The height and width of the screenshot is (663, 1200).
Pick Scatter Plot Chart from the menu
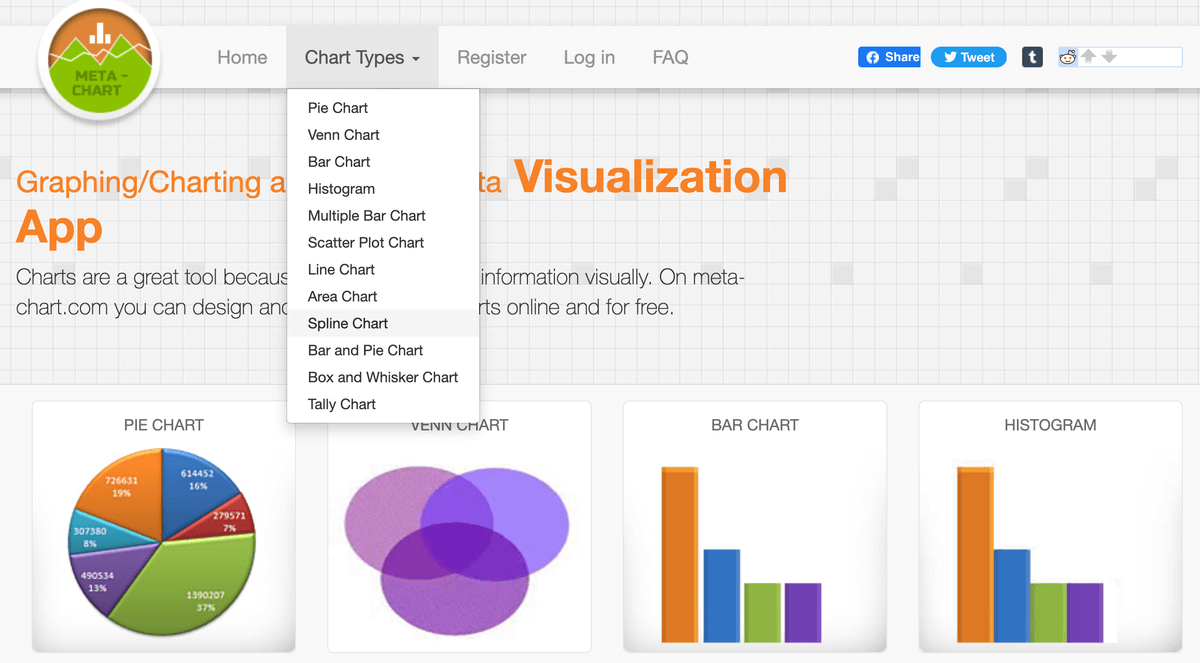(366, 242)
